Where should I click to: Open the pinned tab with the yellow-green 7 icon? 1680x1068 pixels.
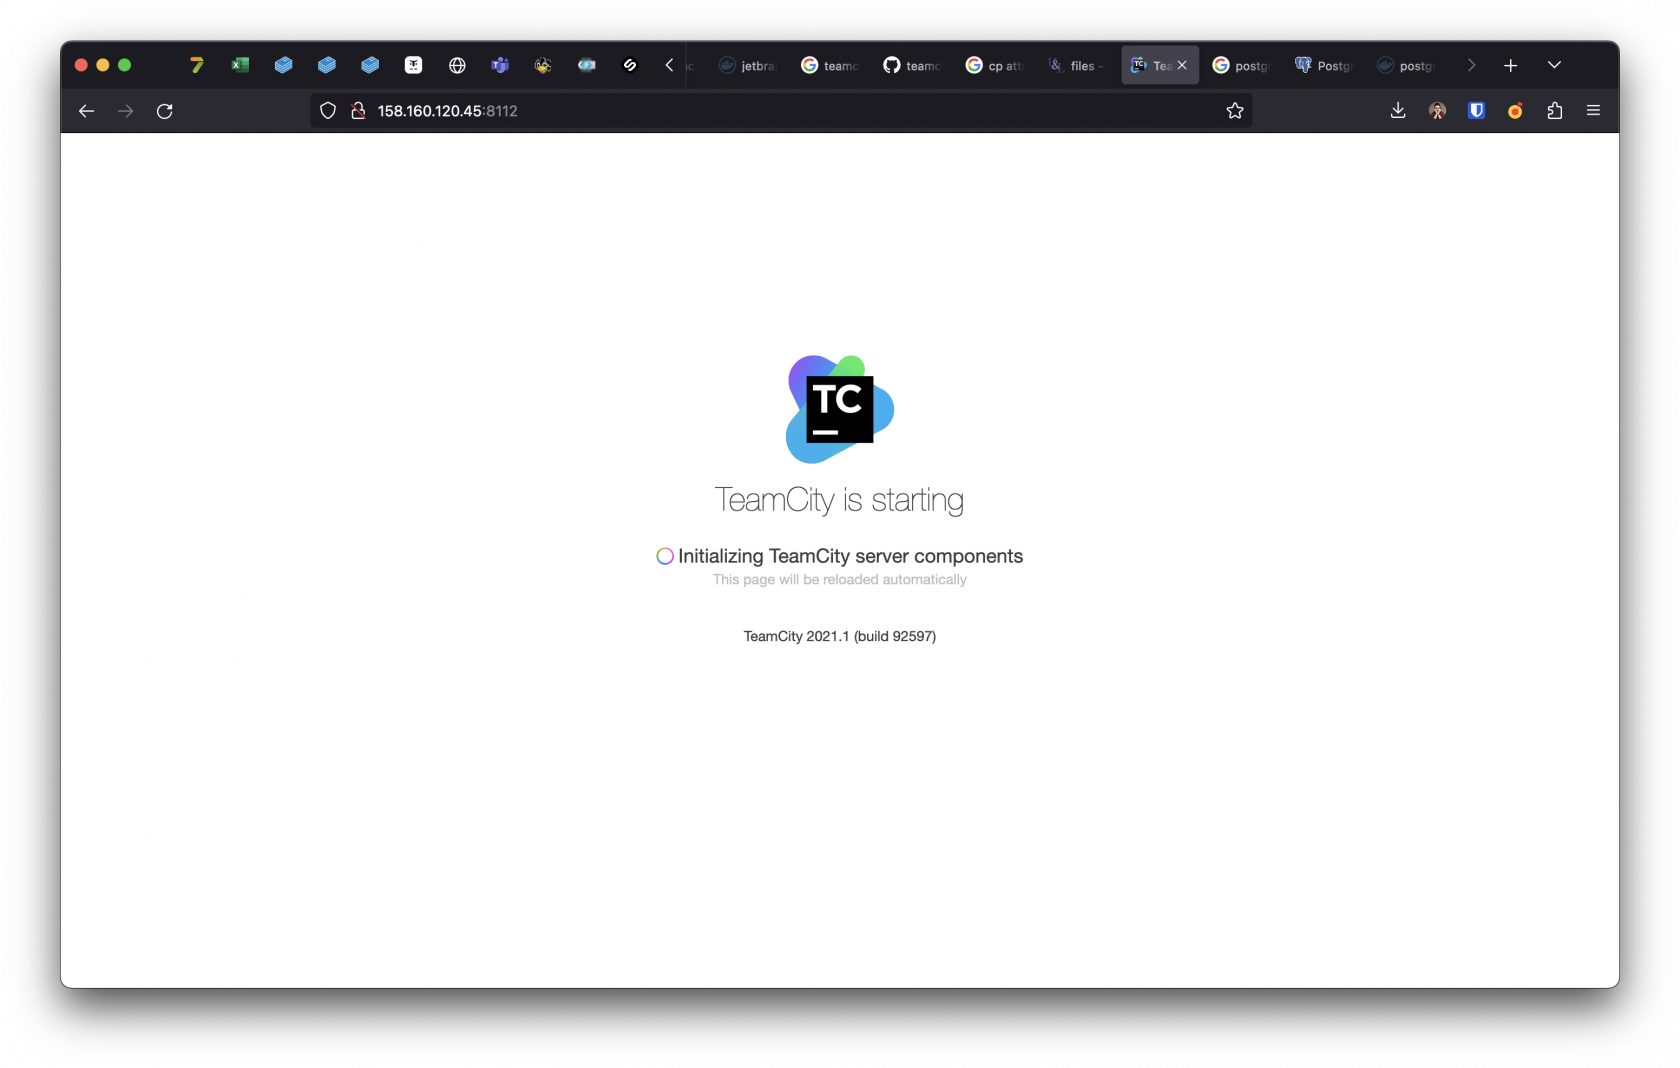[197, 65]
